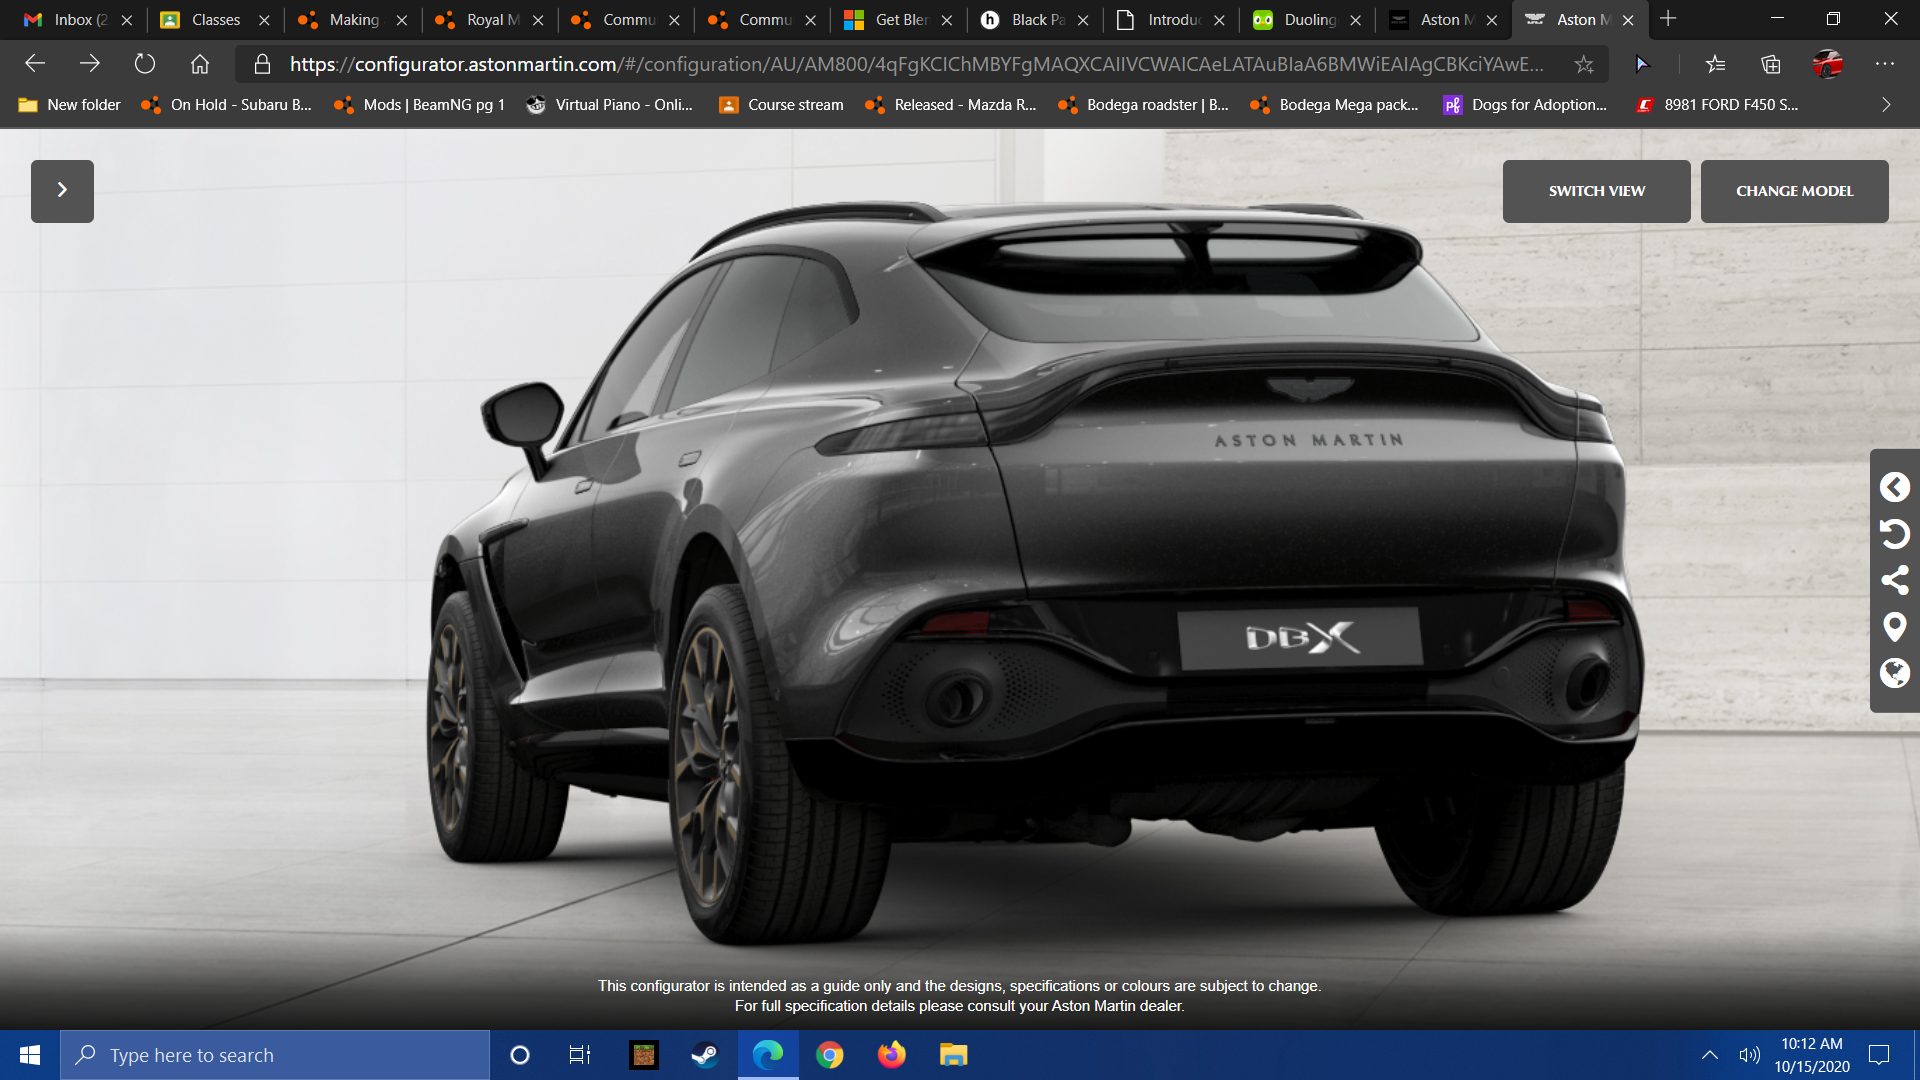Add this page to favorites star
Image resolution: width=1920 pixels, height=1080 pixels.
point(1584,64)
